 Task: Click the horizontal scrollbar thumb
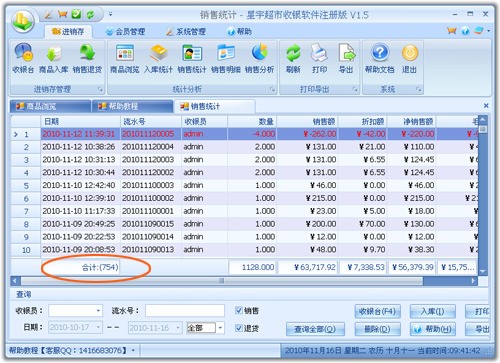tap(222, 281)
